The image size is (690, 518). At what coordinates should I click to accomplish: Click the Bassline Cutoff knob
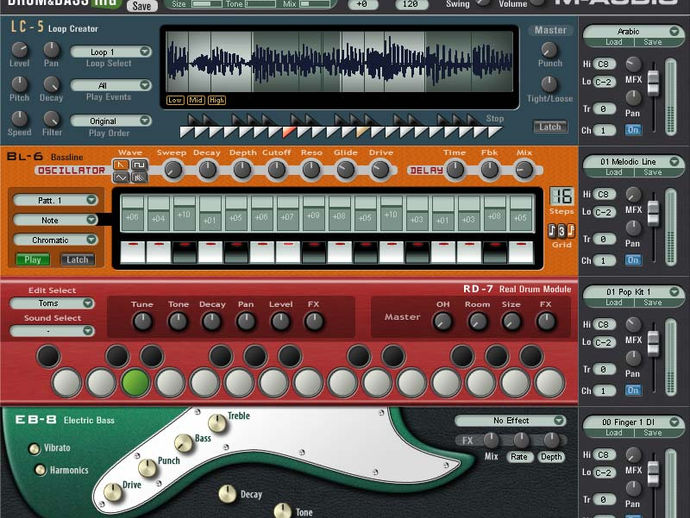click(276, 169)
